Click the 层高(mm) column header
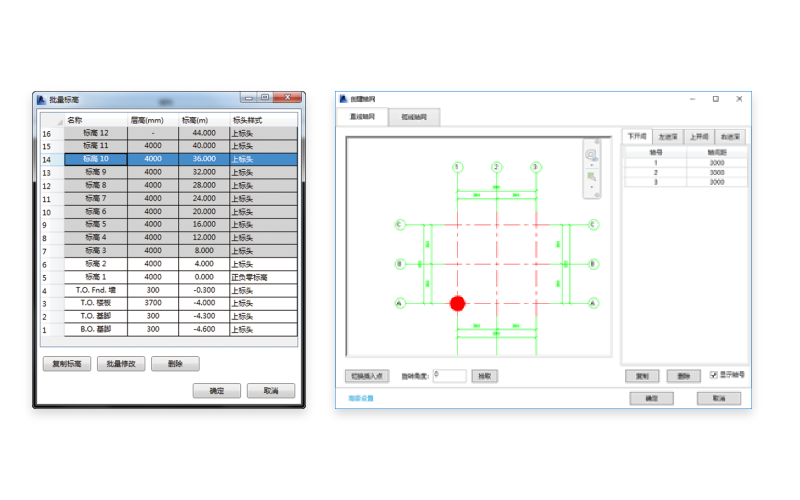This screenshot has width=800, height=500. [x=153, y=120]
